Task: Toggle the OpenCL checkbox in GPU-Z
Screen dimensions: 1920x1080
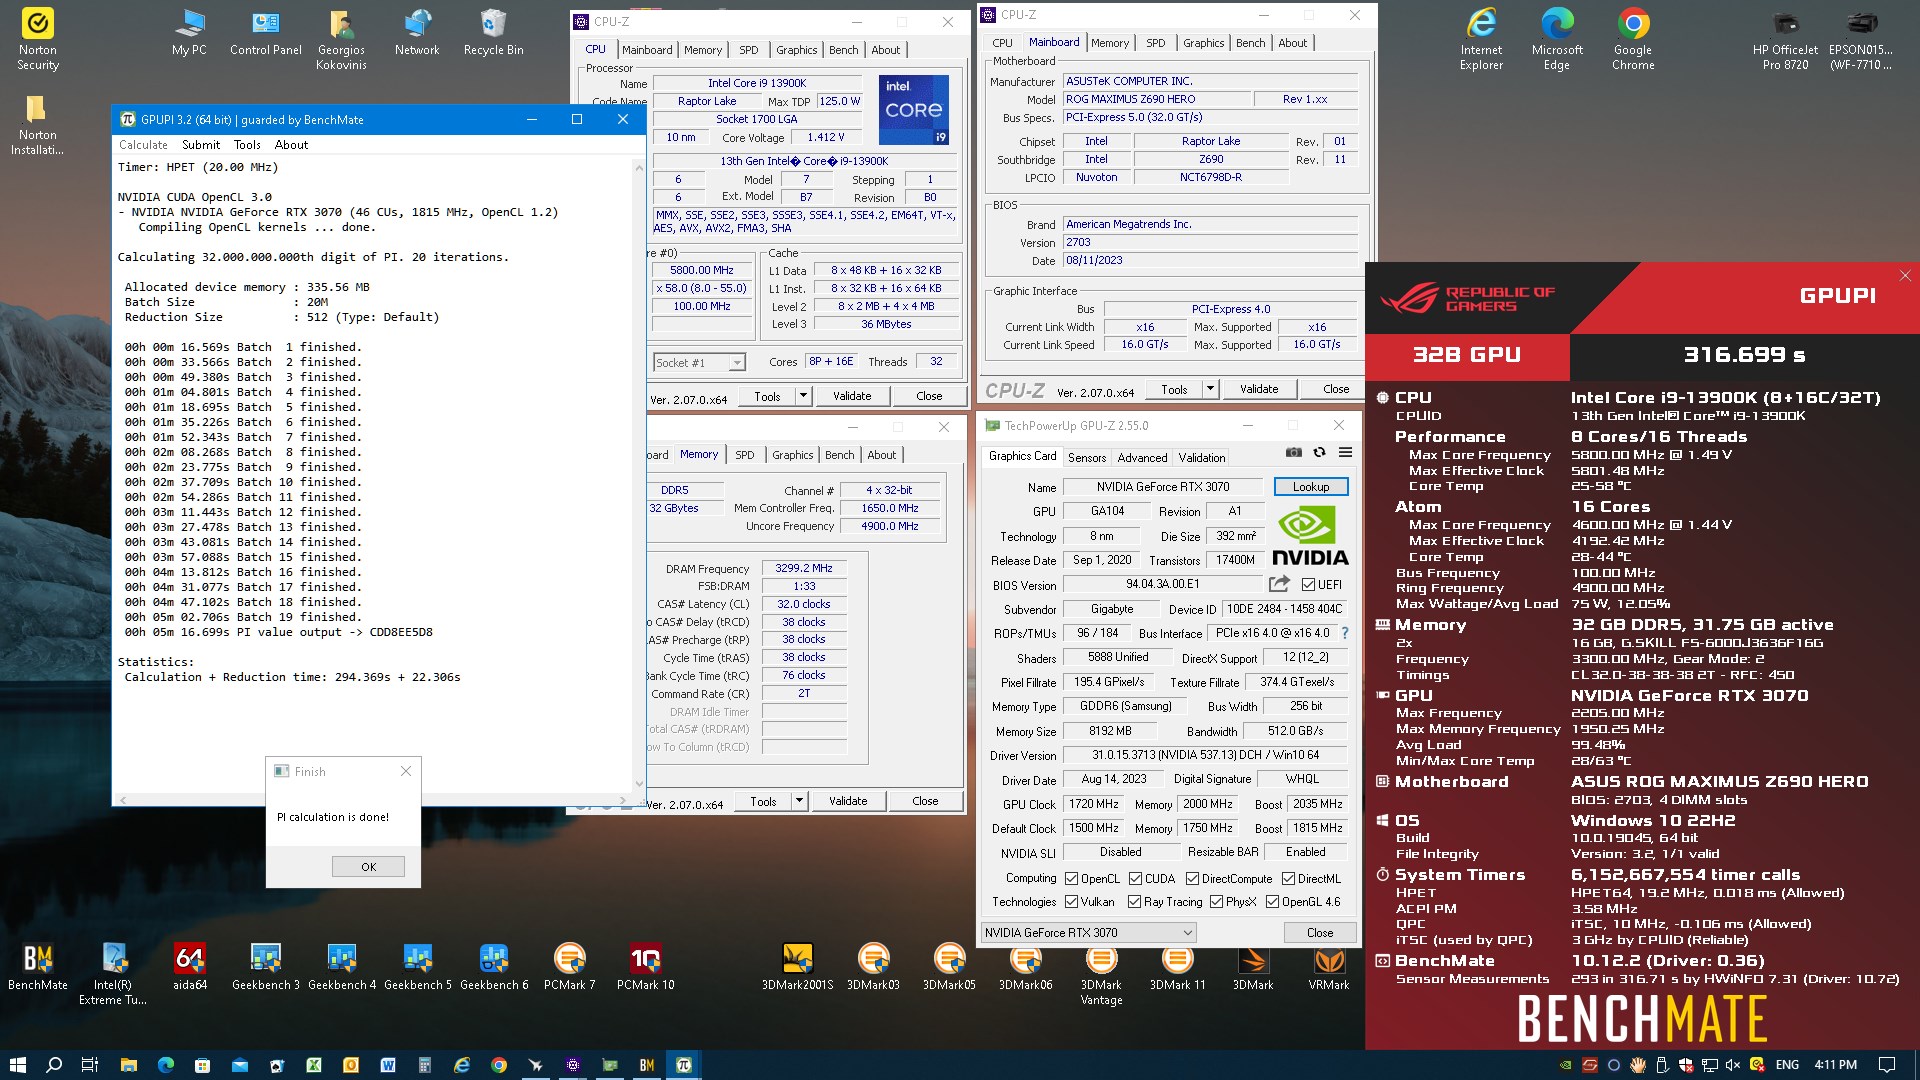Action: (x=1072, y=879)
